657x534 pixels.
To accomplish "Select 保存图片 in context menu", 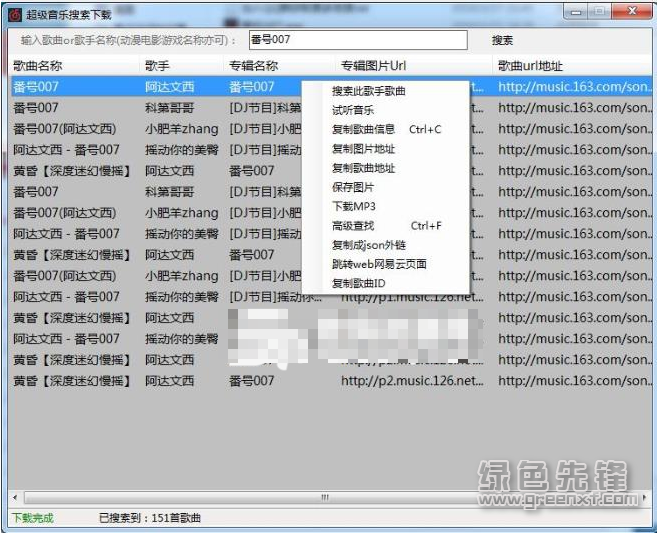I will 352,187.
